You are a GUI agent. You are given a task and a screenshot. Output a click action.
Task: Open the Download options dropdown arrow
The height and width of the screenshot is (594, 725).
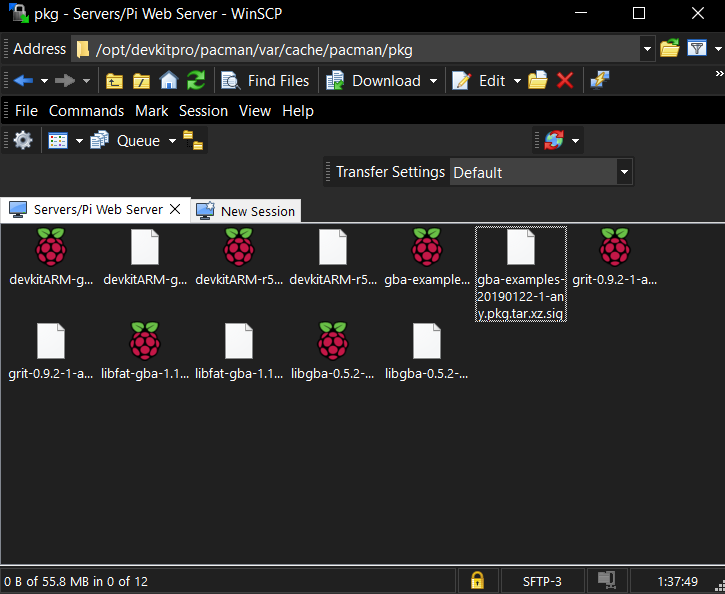click(433, 81)
